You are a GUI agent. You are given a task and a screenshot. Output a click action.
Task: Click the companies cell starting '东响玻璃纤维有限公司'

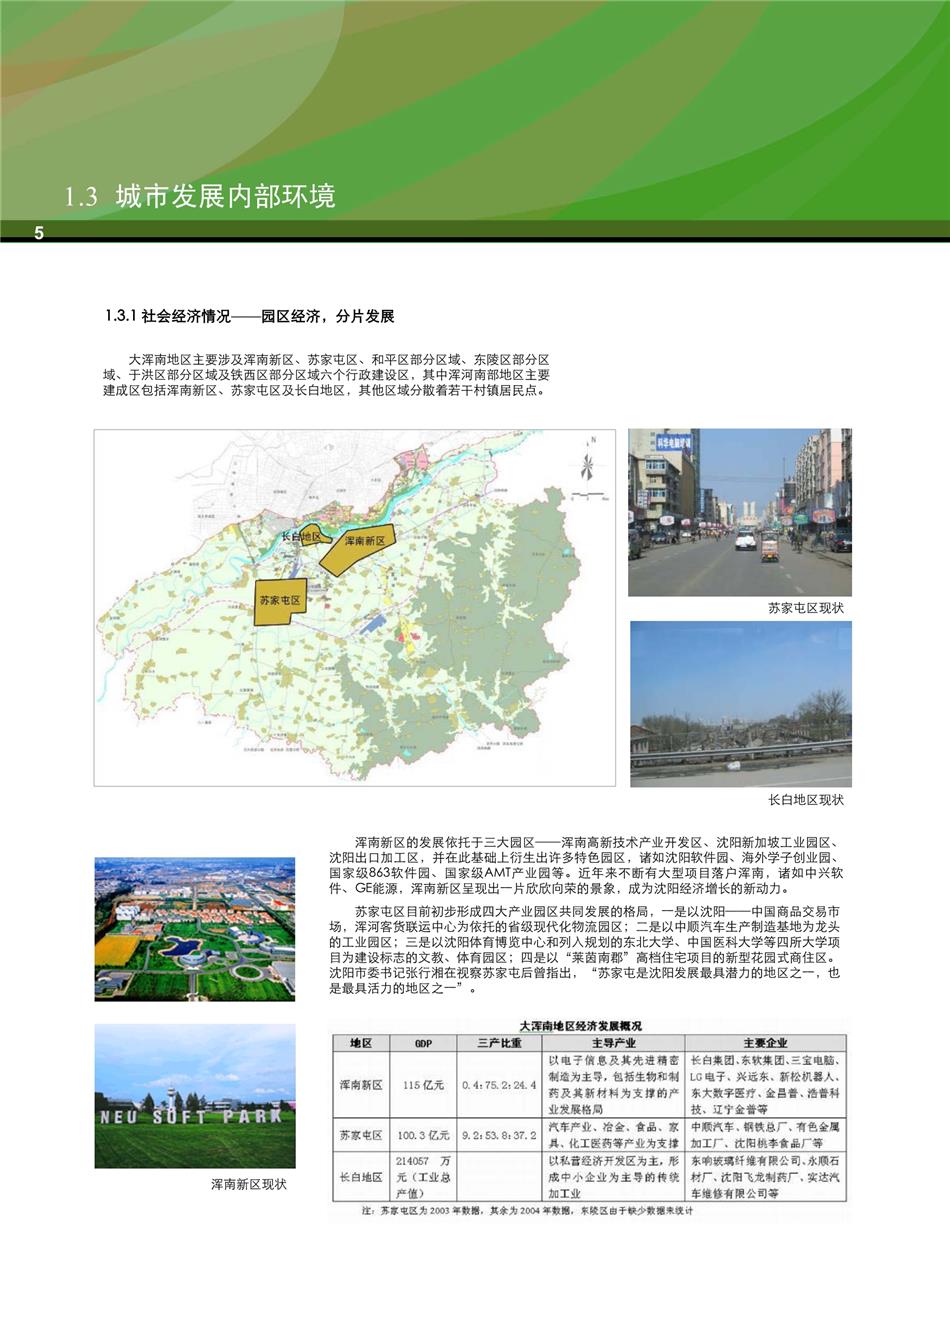(765, 1177)
